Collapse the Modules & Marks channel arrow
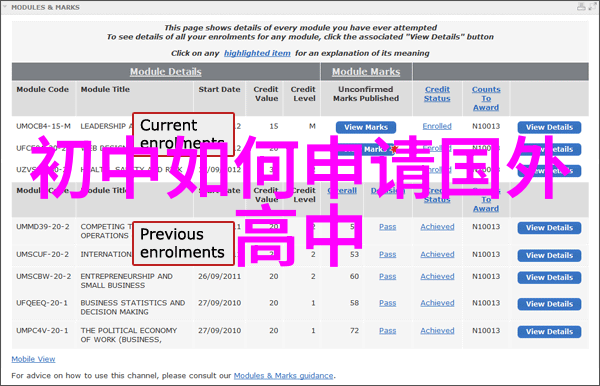 (5, 7)
